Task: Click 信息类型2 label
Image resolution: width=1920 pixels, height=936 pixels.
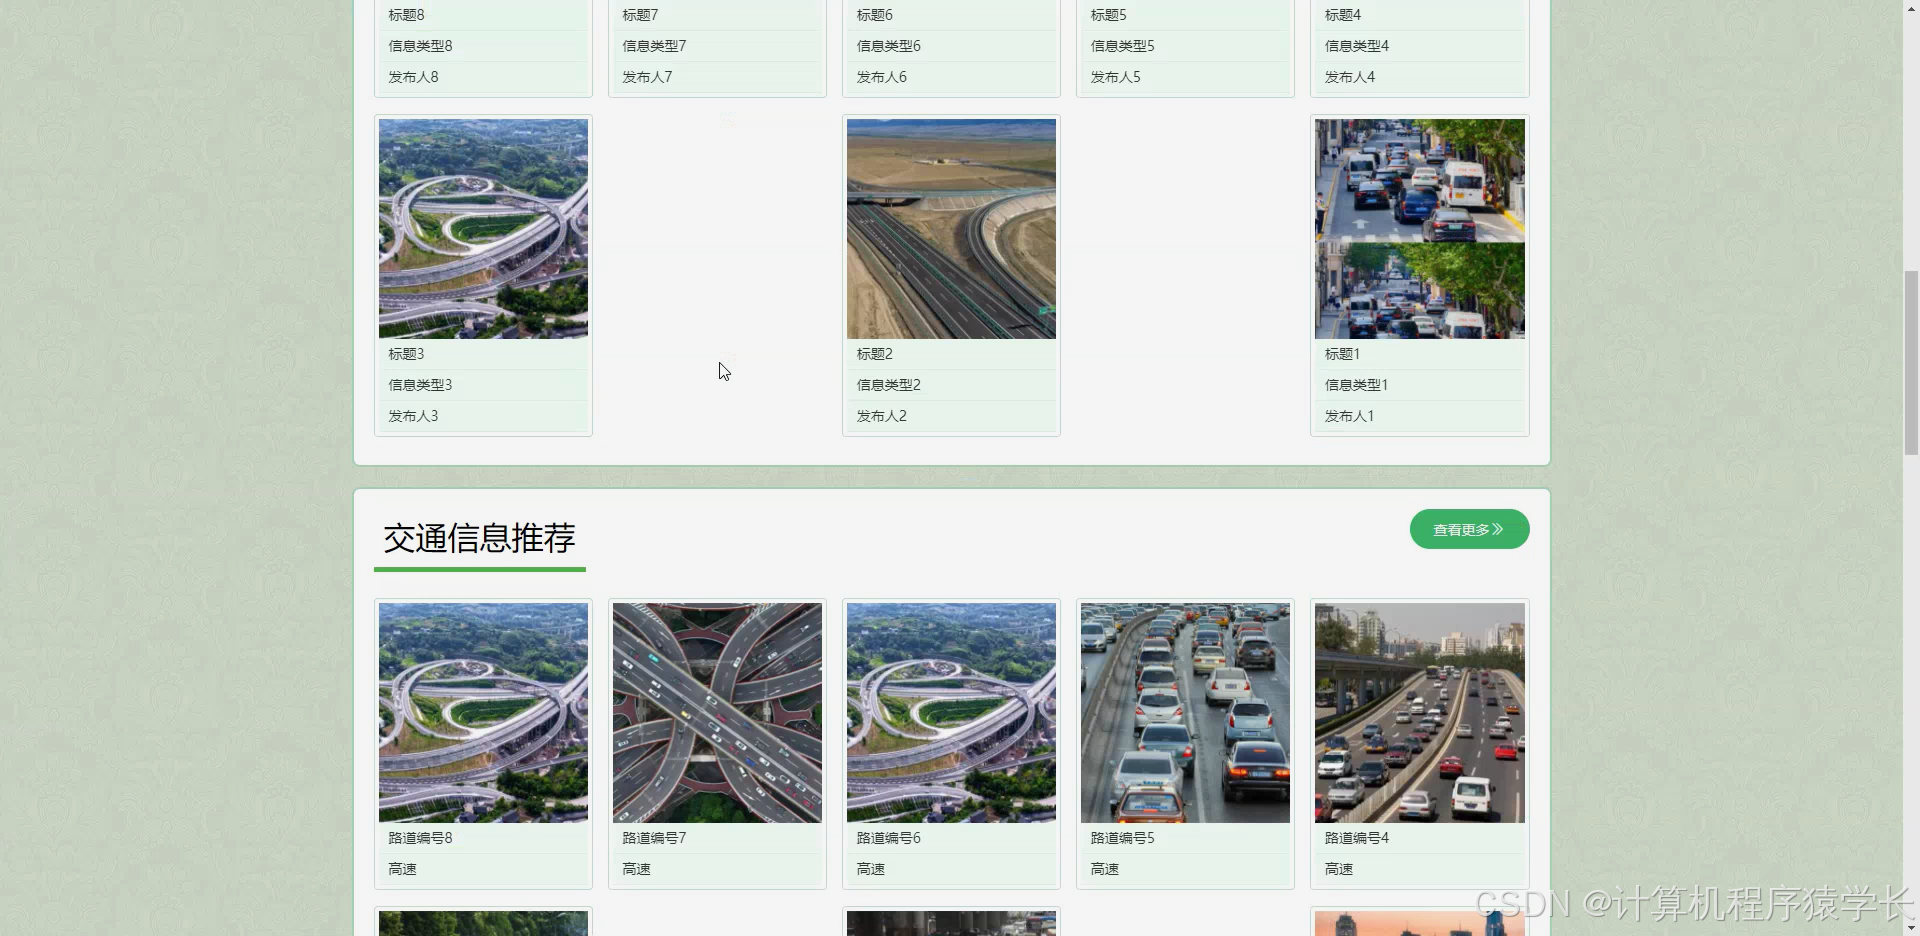Action: [888, 385]
